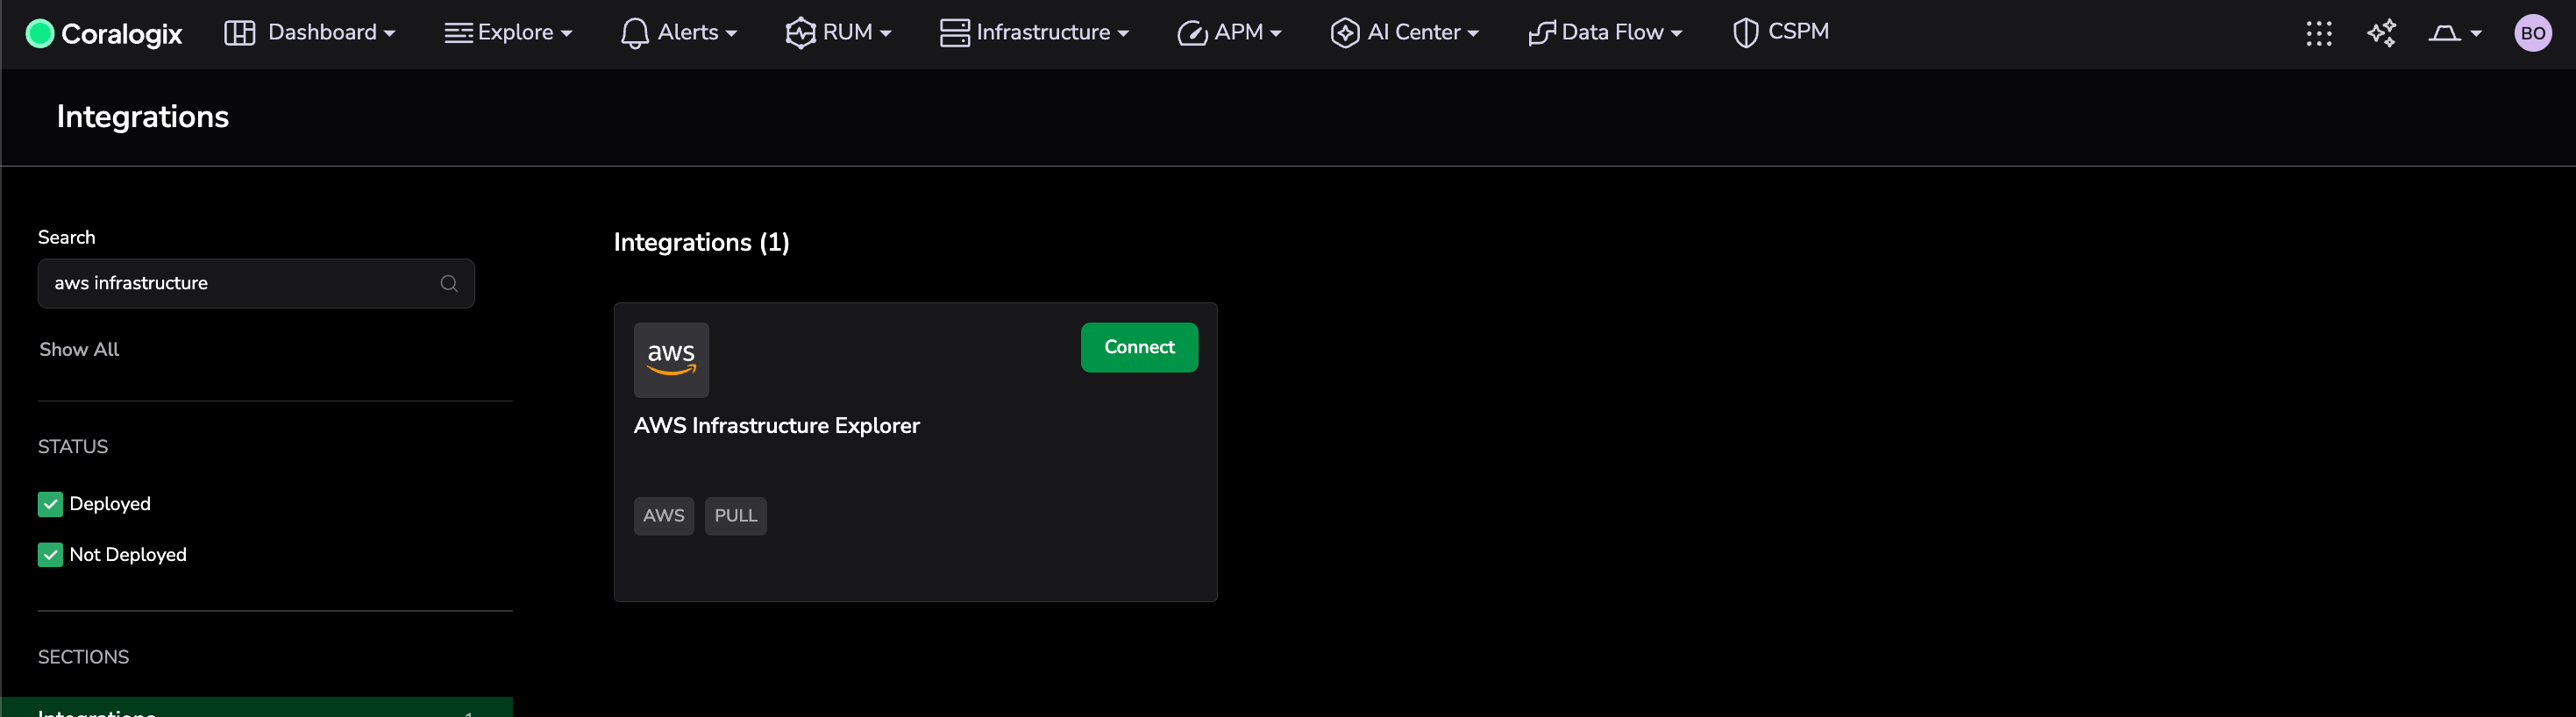Uncheck the Not Deployed status checkbox

click(50, 555)
